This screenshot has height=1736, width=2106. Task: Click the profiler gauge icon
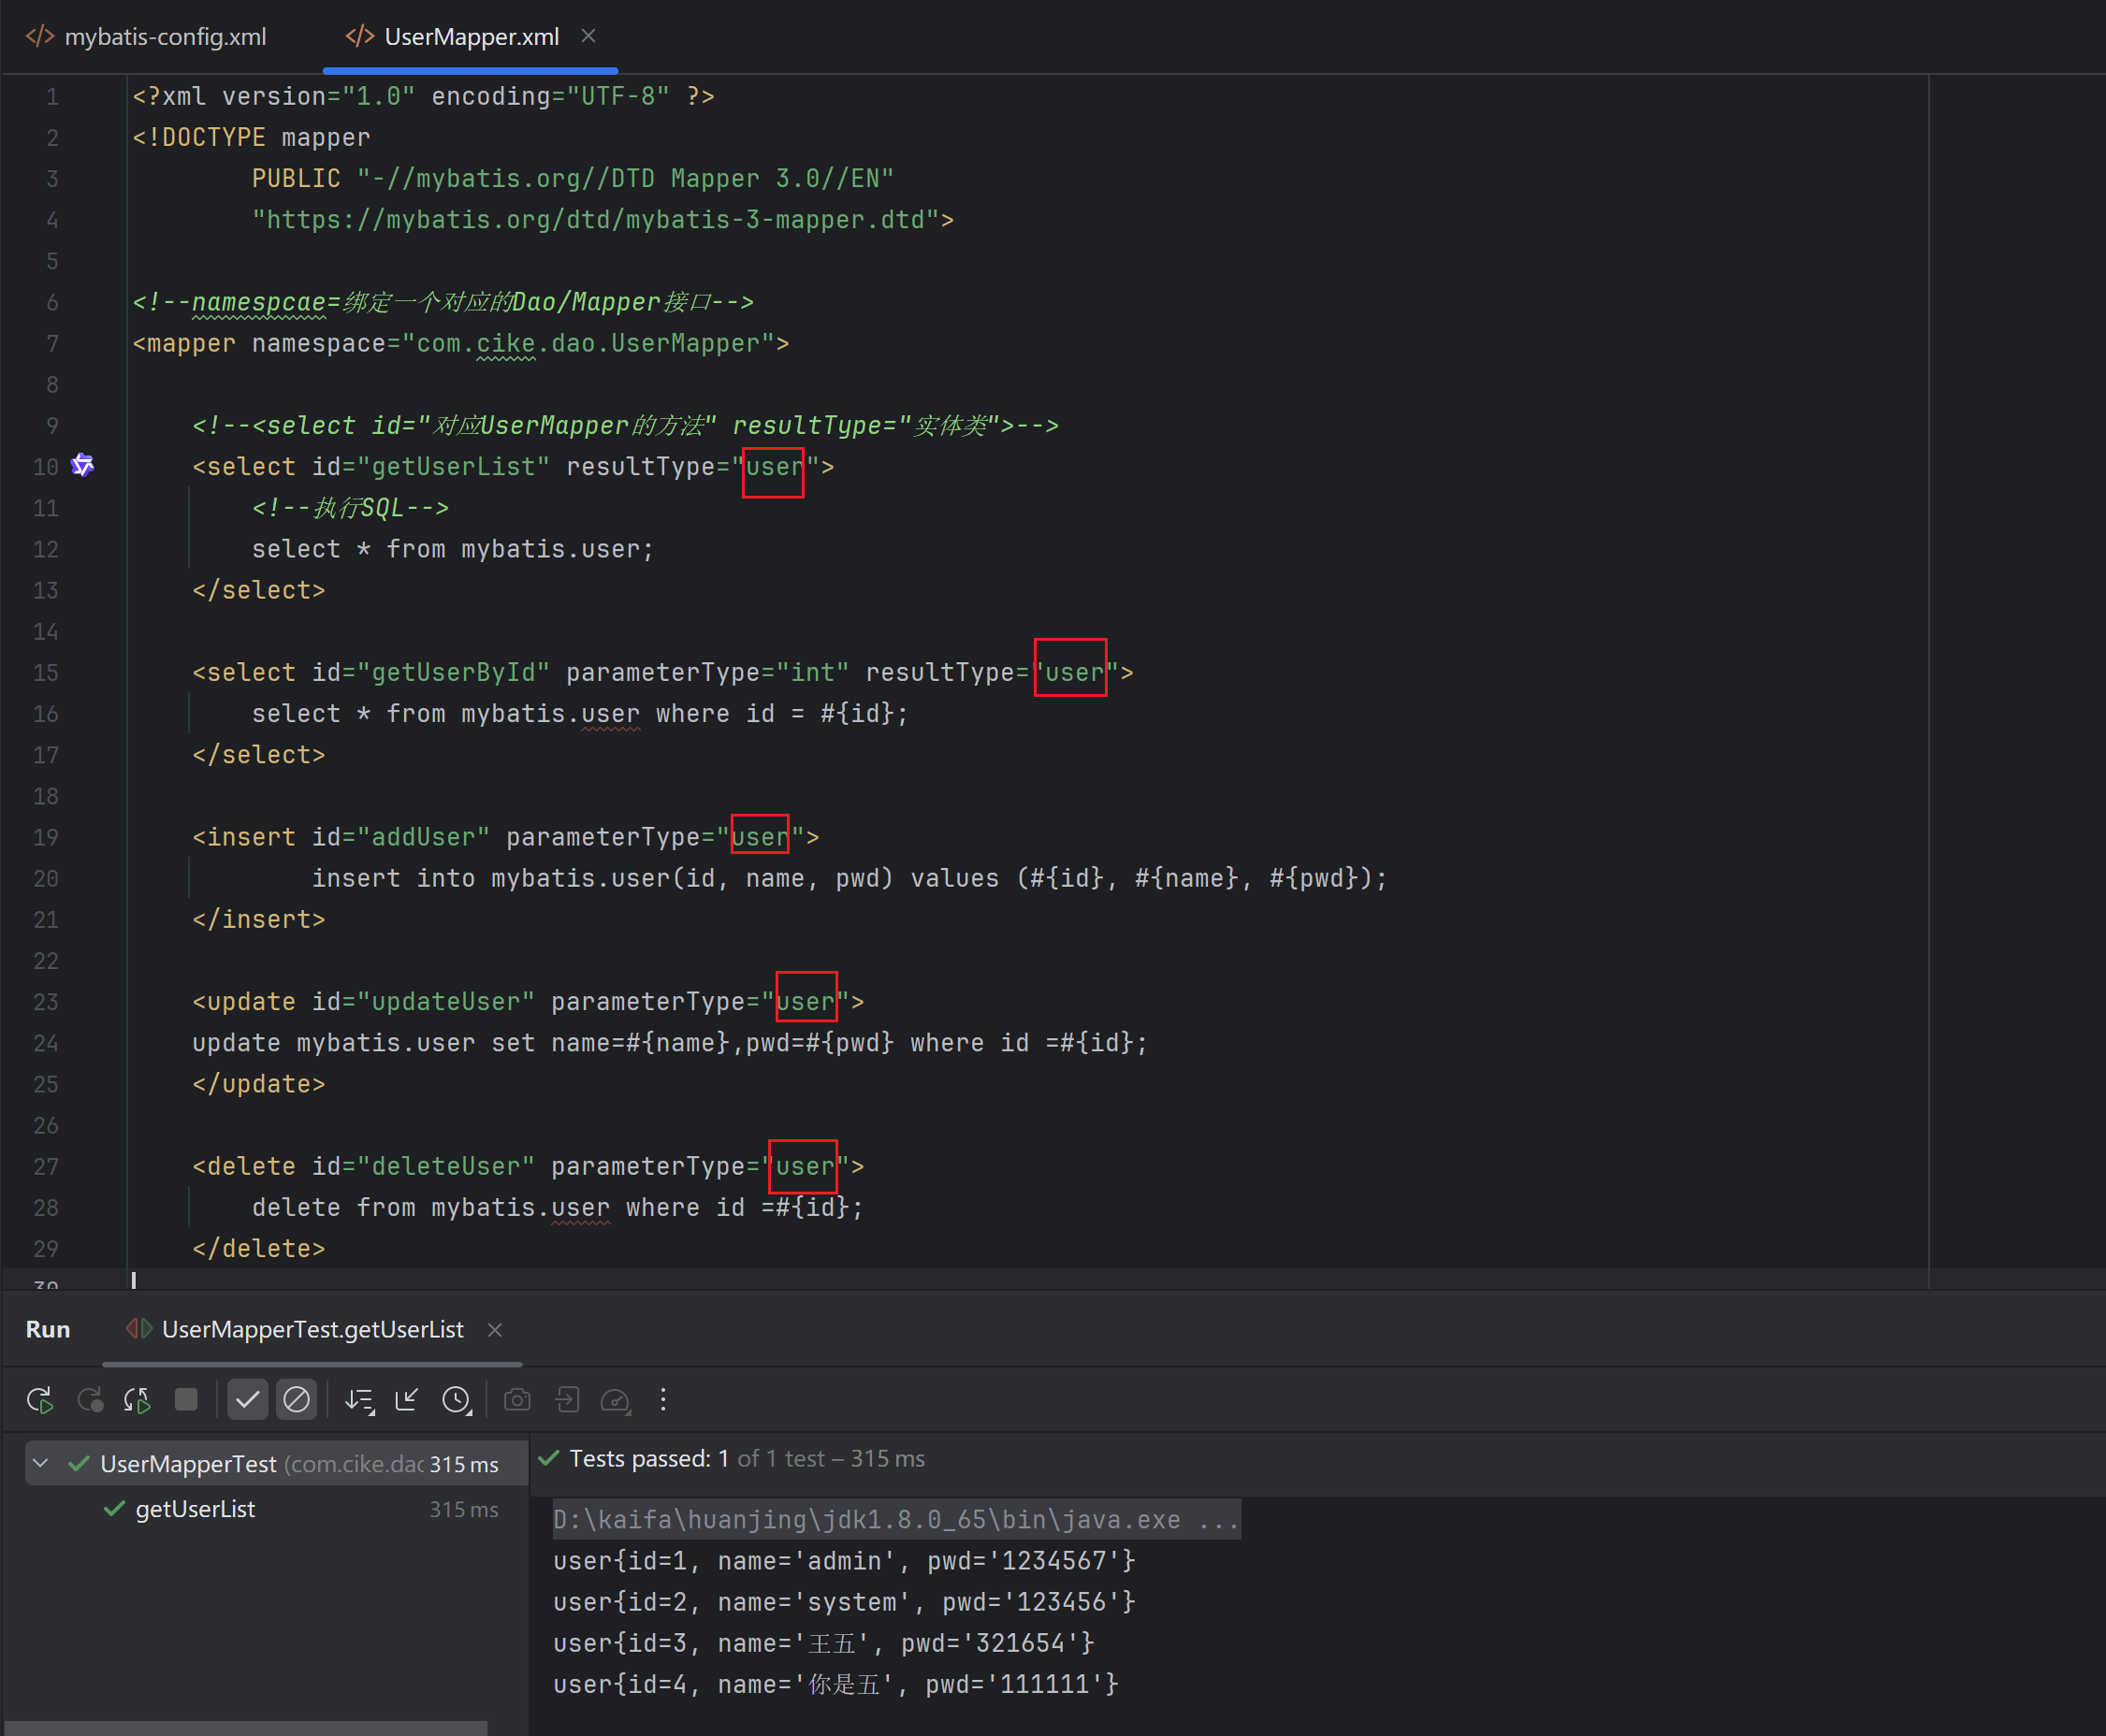click(615, 1400)
